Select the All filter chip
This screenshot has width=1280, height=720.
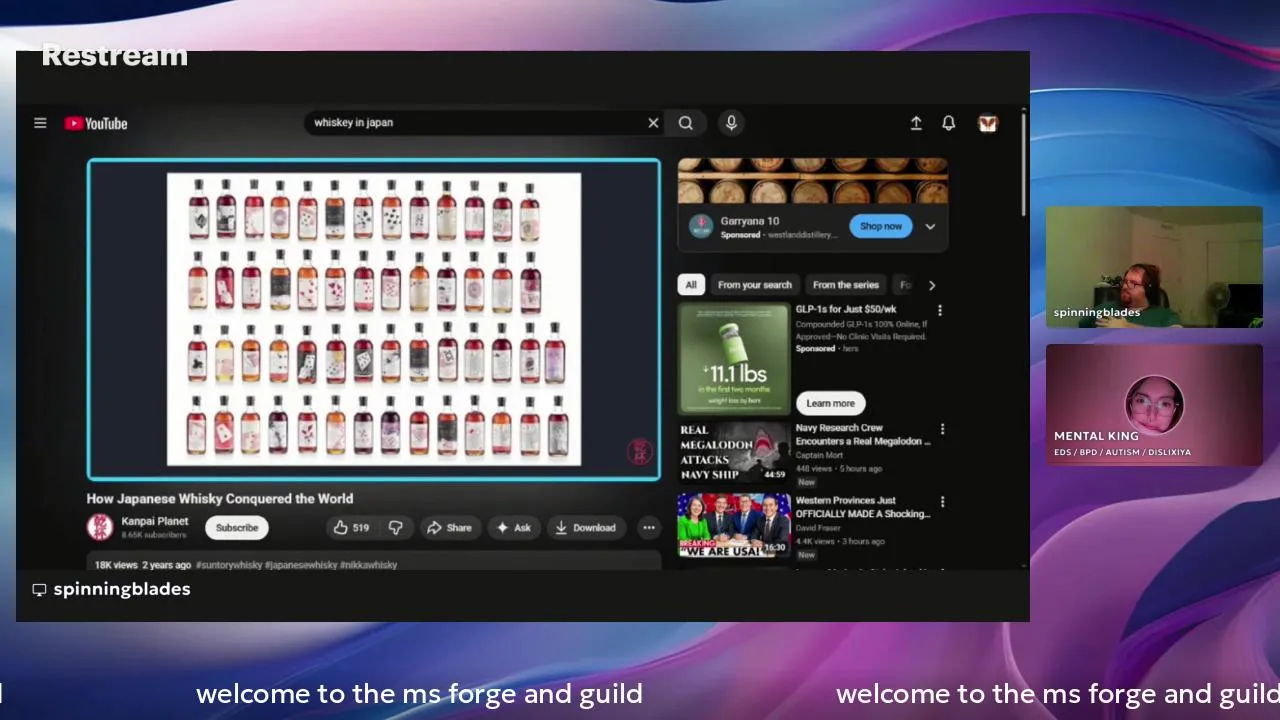690,285
